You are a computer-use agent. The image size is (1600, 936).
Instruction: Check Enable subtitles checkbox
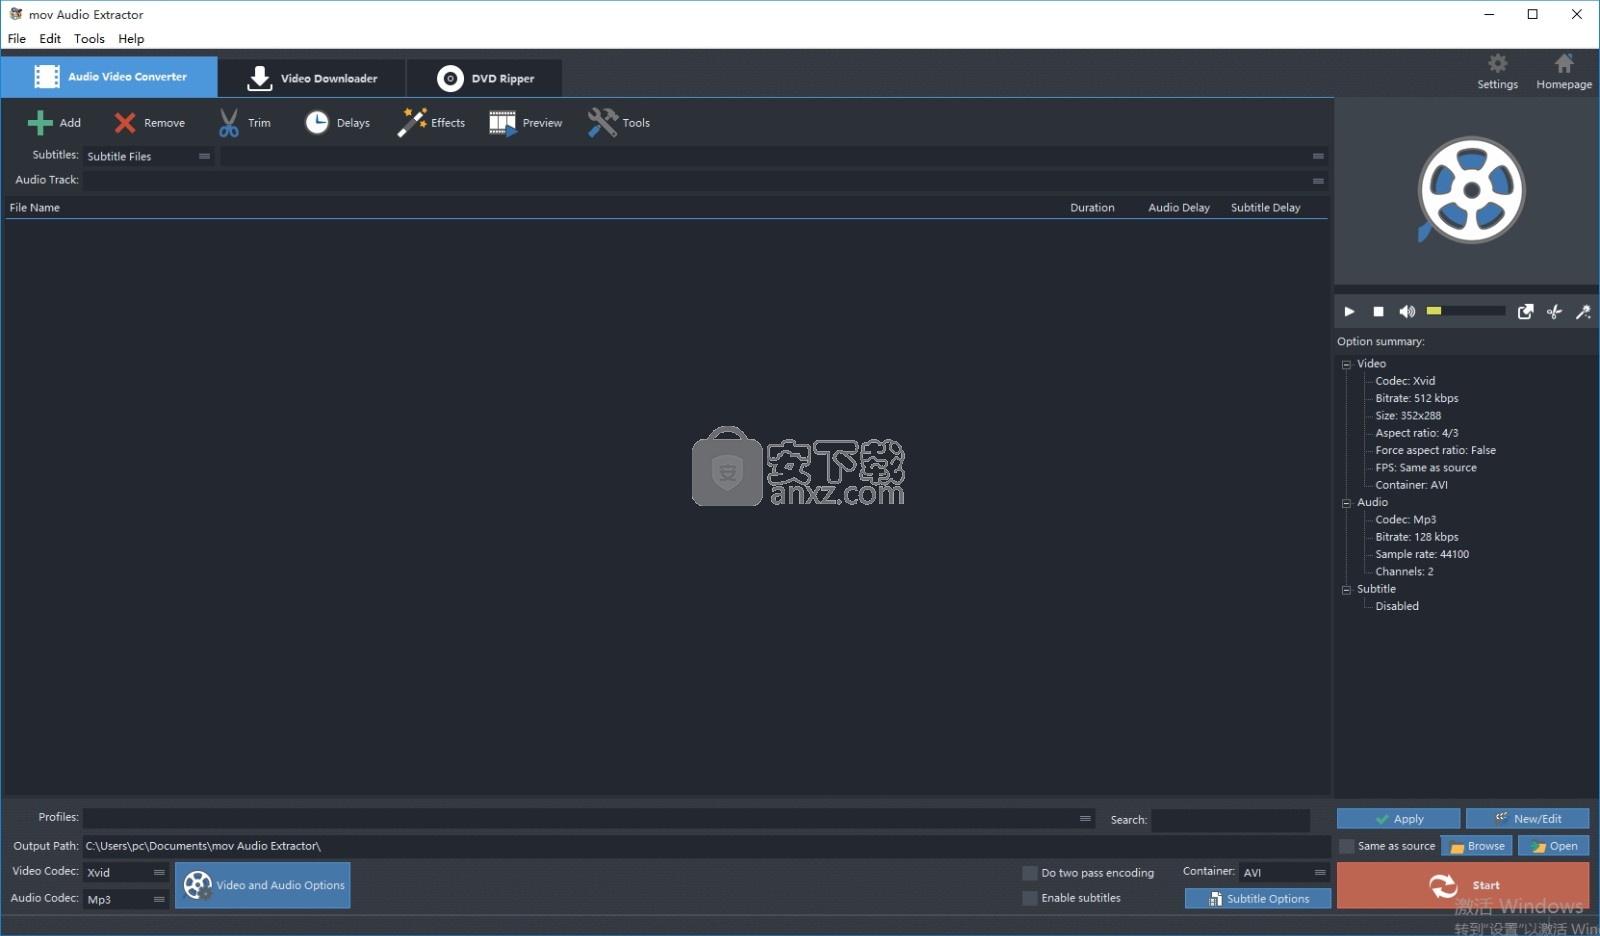pyautogui.click(x=1029, y=899)
